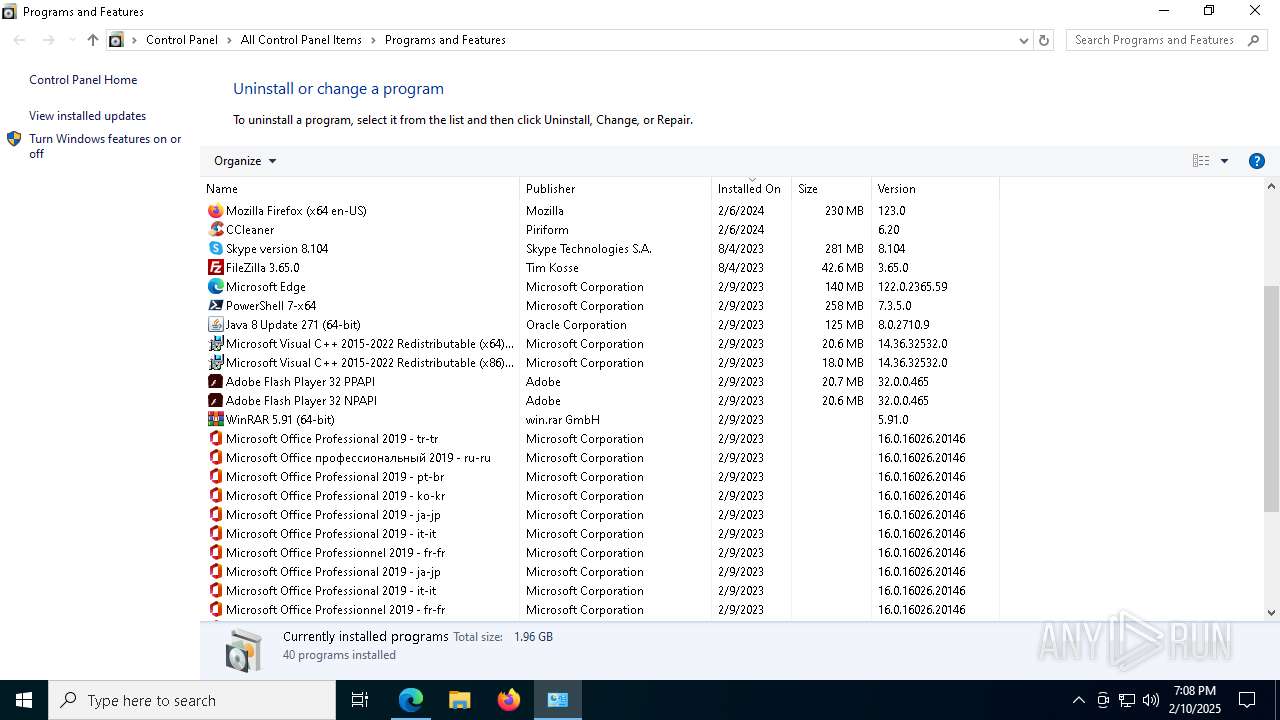Open Control Panel Home link
The width and height of the screenshot is (1280, 720).
click(x=83, y=80)
